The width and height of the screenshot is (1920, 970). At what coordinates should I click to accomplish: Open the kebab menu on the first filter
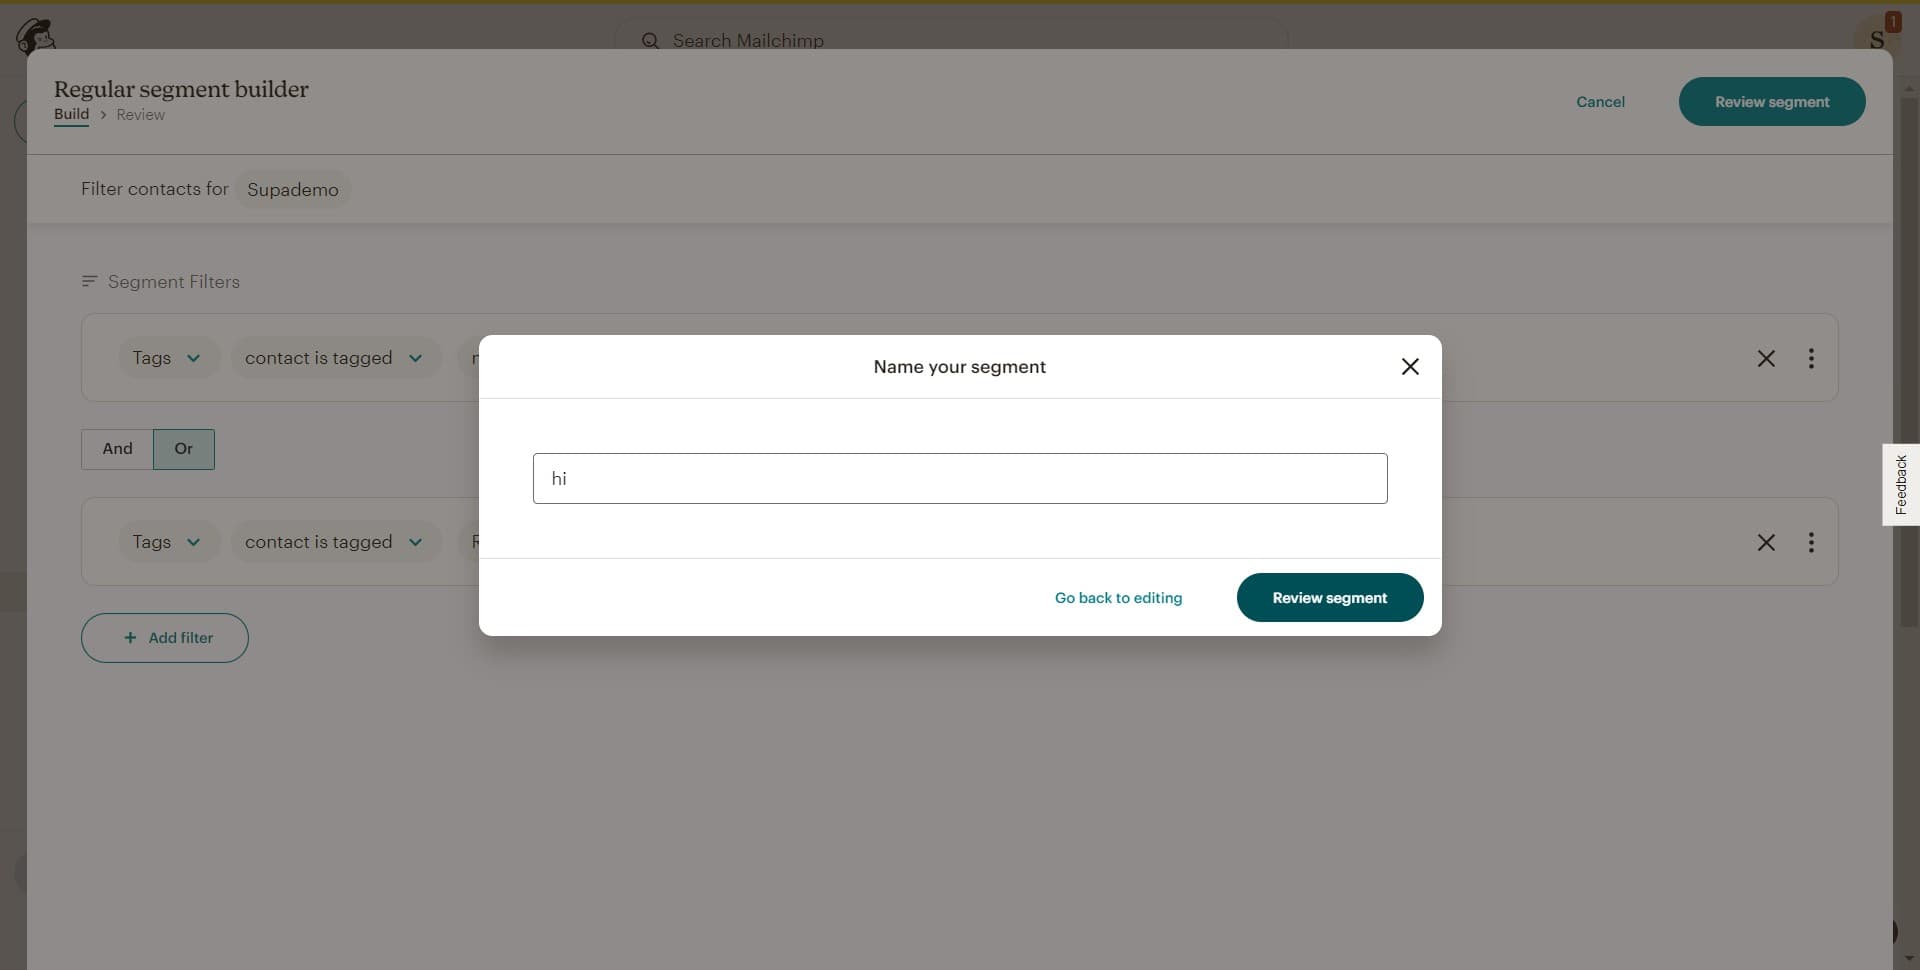pos(1812,358)
